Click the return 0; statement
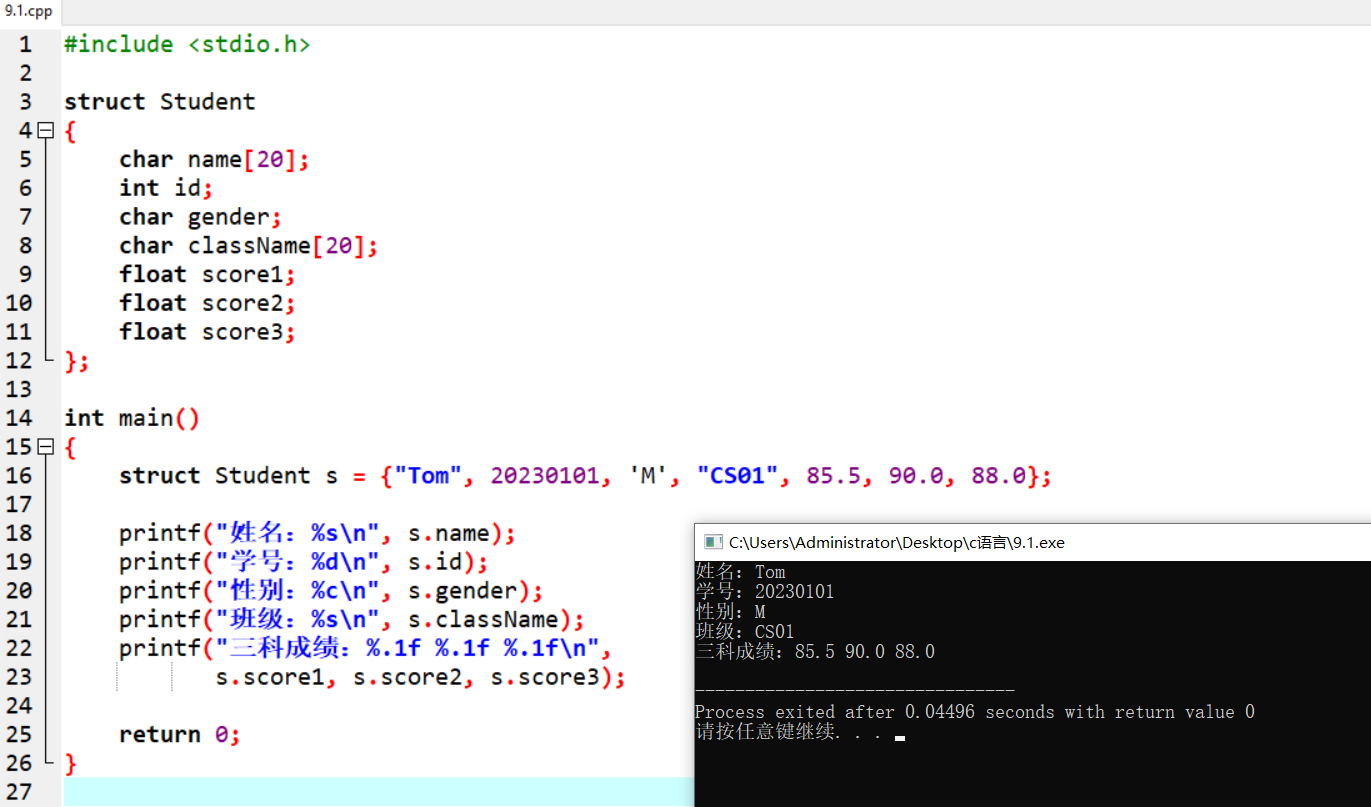 (180, 735)
